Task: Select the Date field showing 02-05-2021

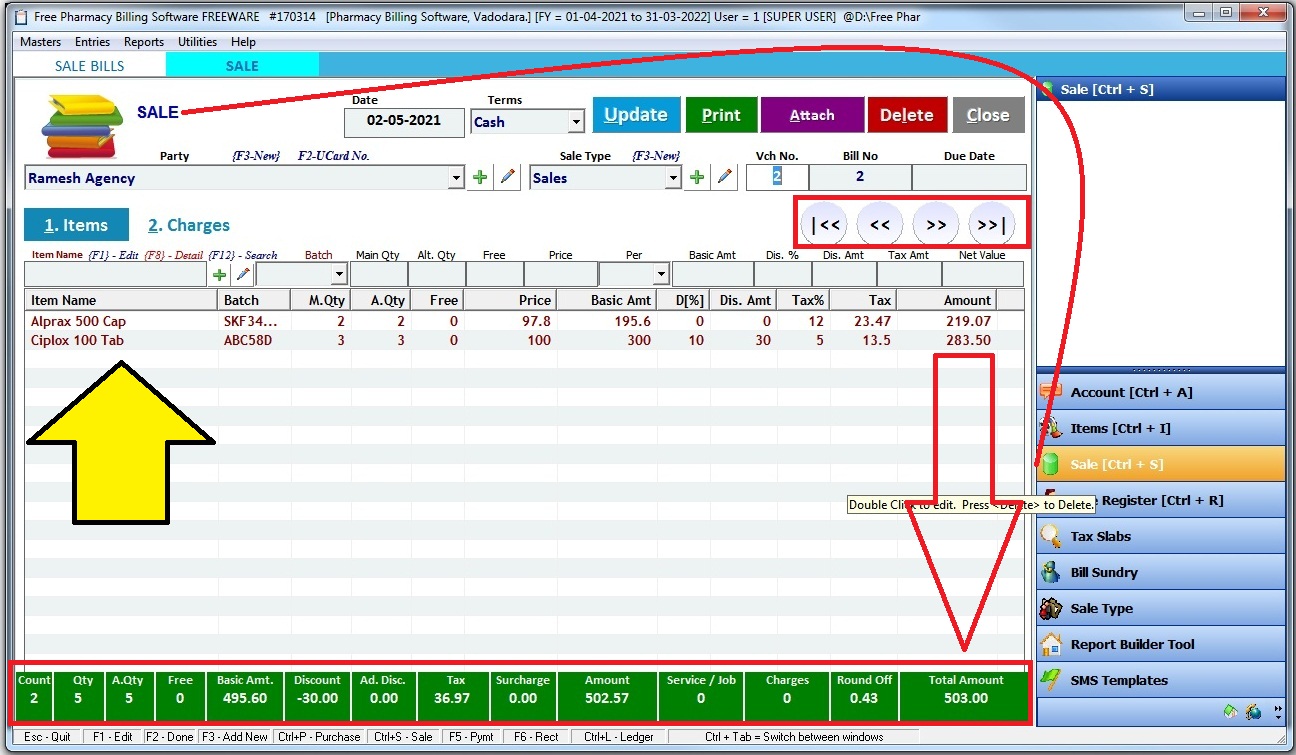Action: pos(403,122)
